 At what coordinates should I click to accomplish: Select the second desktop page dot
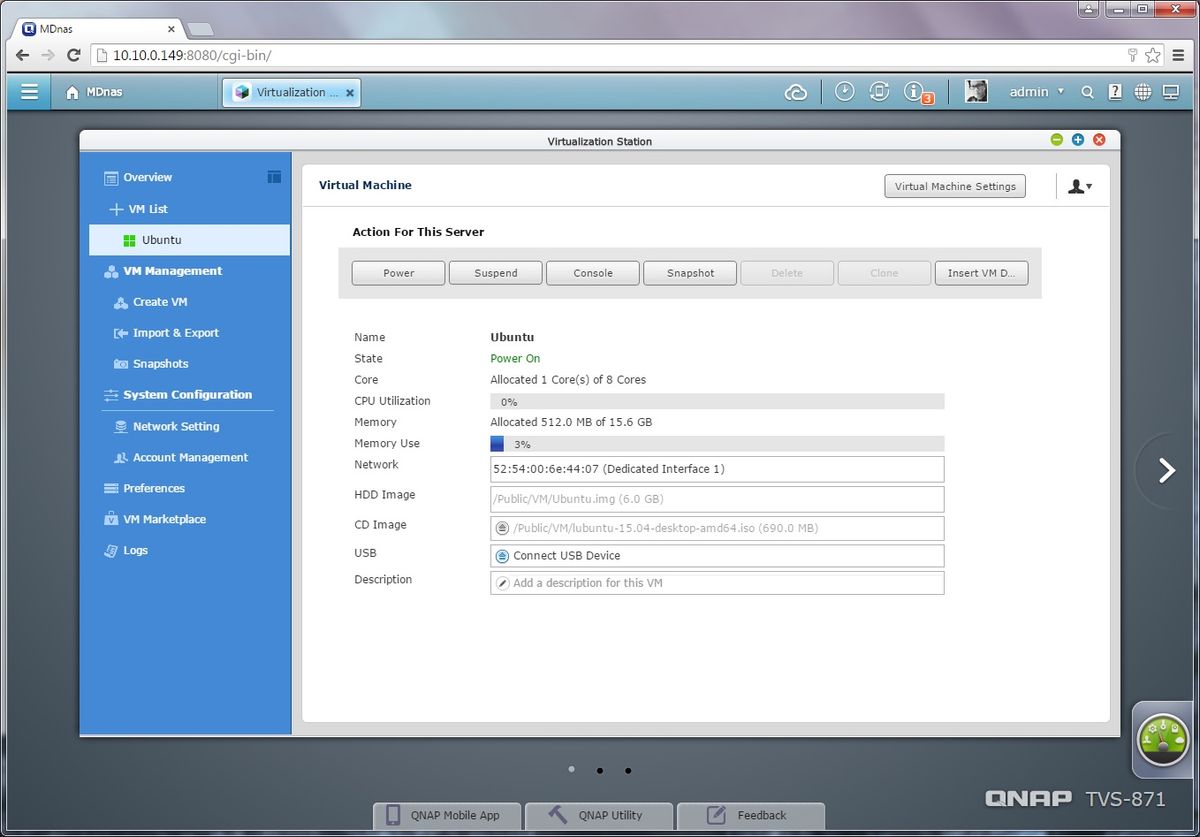pos(599,771)
